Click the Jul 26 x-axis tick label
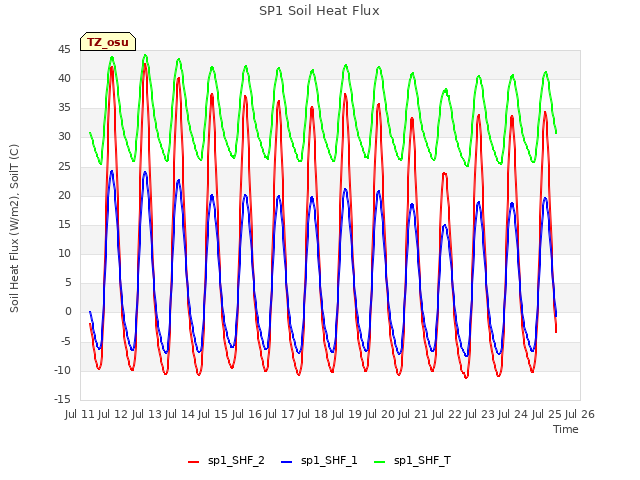640x480 pixels. tap(580, 414)
